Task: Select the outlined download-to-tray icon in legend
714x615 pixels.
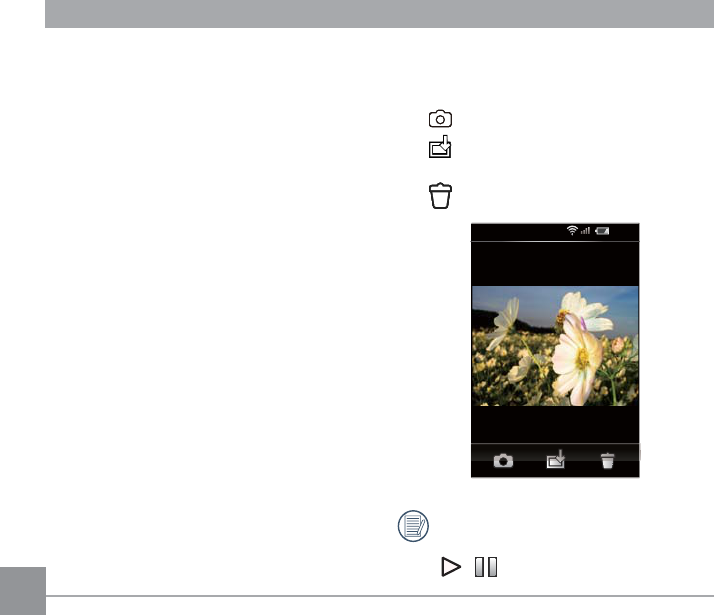Action: coord(440,147)
